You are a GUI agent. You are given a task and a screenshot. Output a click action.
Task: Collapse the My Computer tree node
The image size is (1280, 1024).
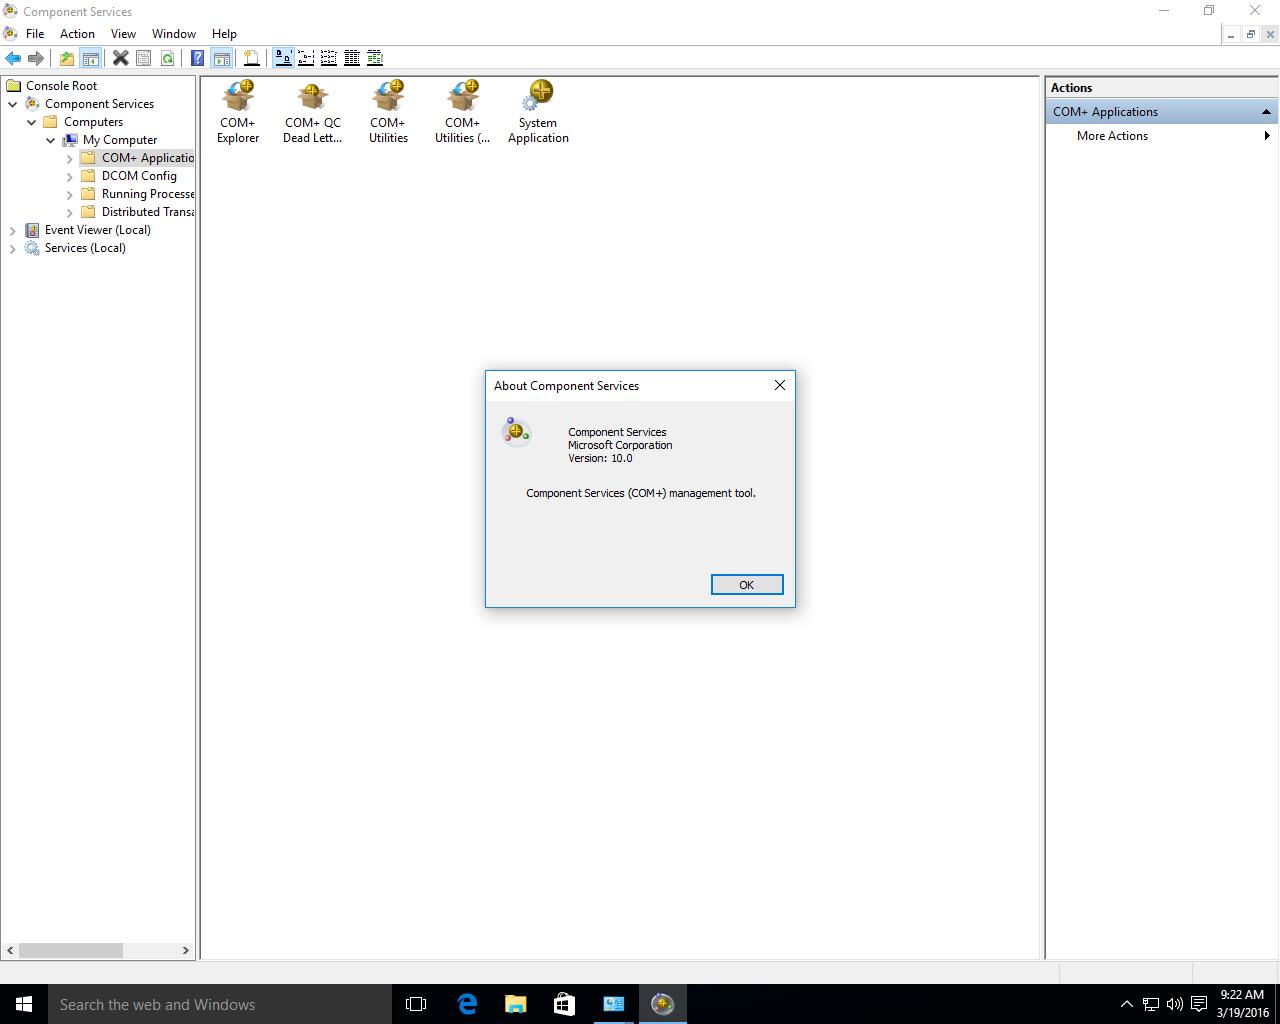click(x=51, y=140)
